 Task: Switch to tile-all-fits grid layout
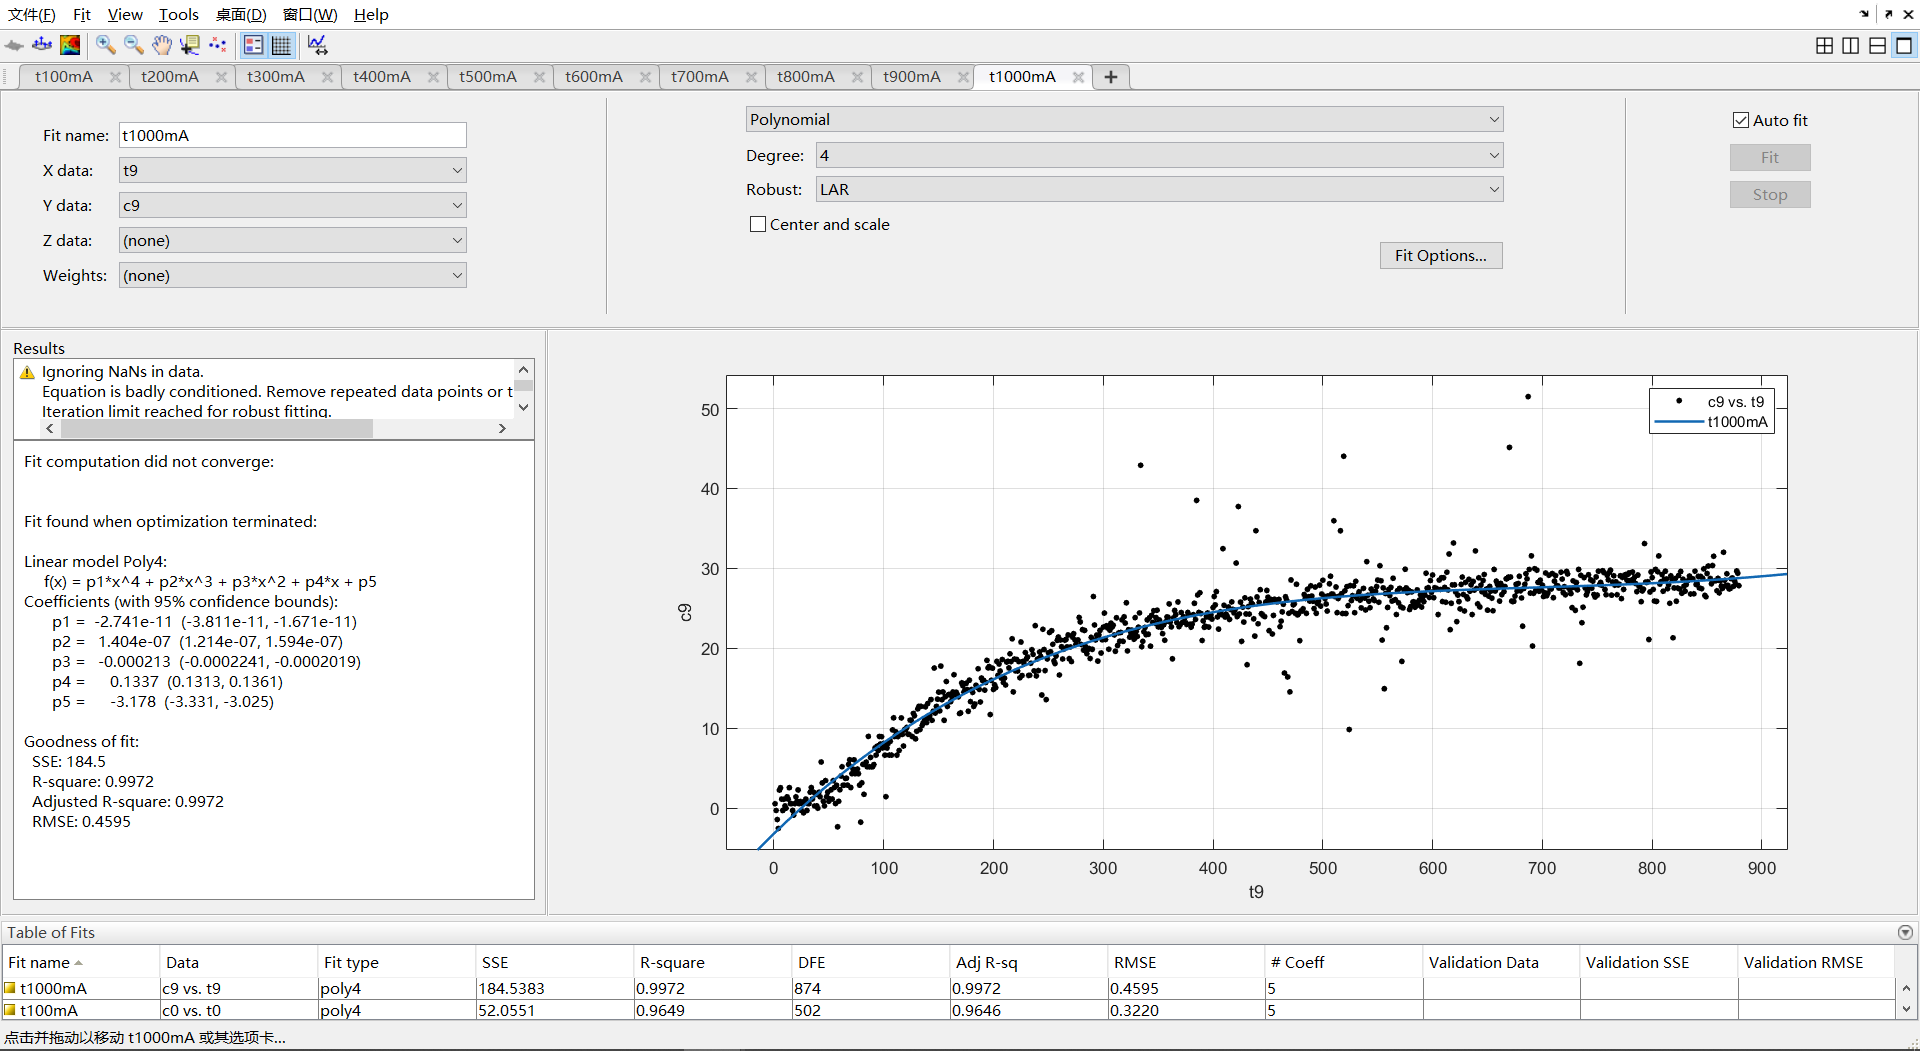1824,46
